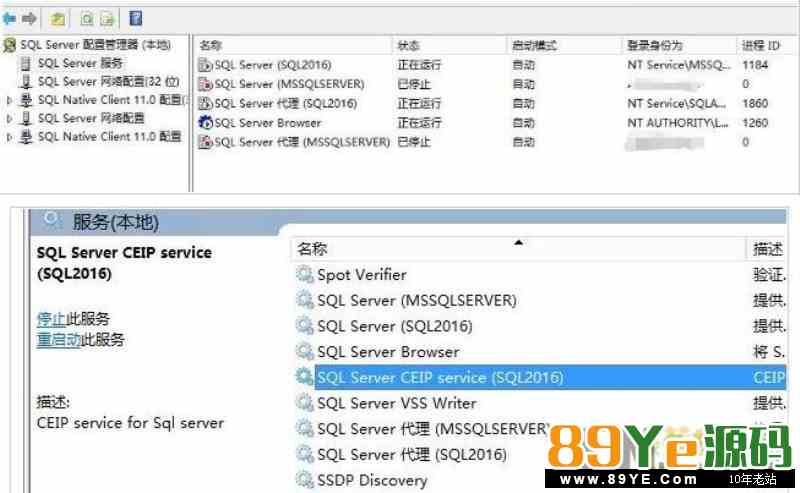Sort by the 登录身份为 column header

click(x=655, y=46)
